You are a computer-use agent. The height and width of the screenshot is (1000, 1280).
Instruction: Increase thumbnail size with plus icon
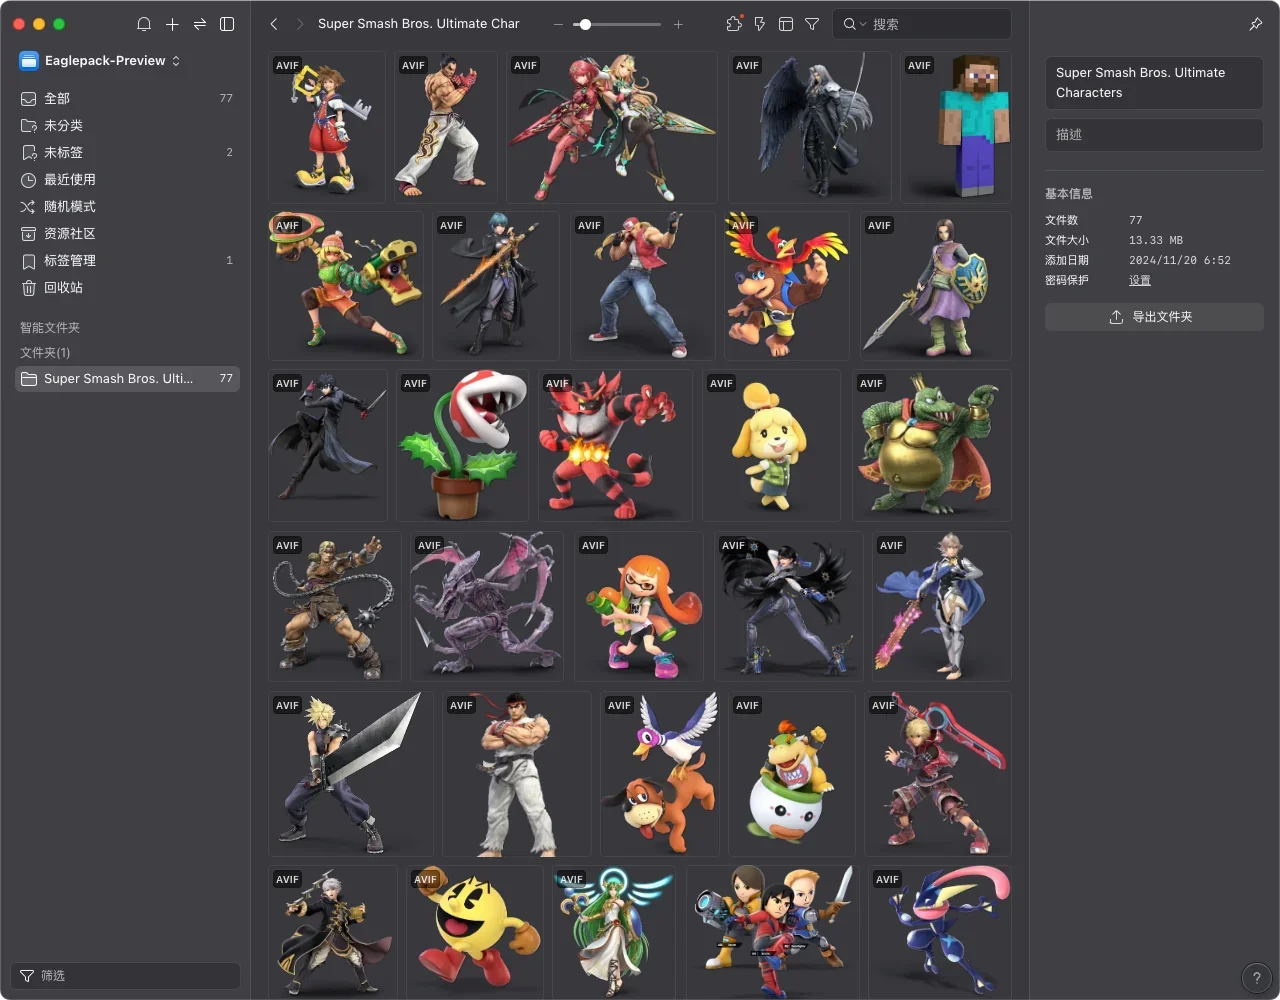point(678,24)
